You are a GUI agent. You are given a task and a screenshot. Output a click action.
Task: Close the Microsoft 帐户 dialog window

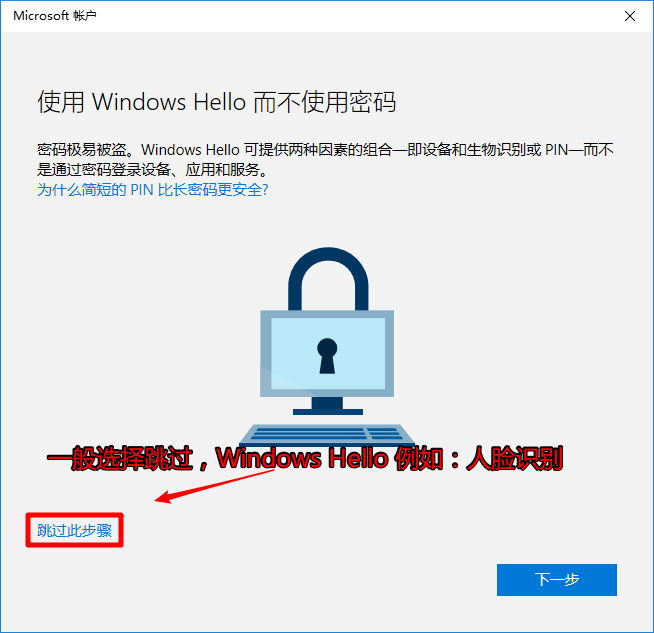[630, 16]
